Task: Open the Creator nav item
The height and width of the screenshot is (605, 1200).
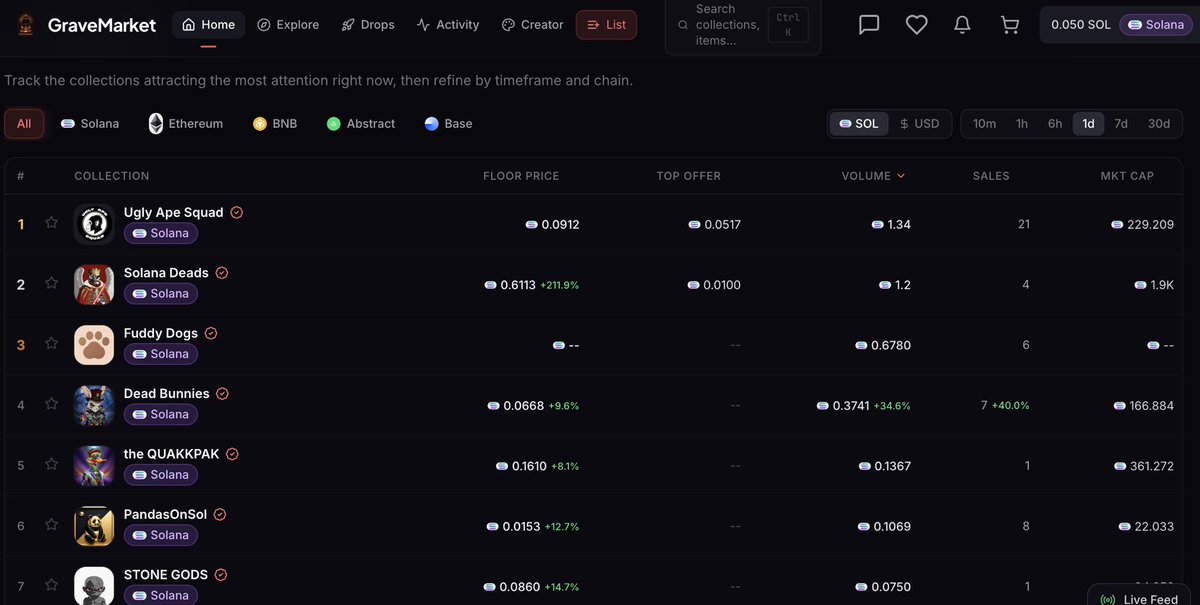Action: (x=533, y=25)
